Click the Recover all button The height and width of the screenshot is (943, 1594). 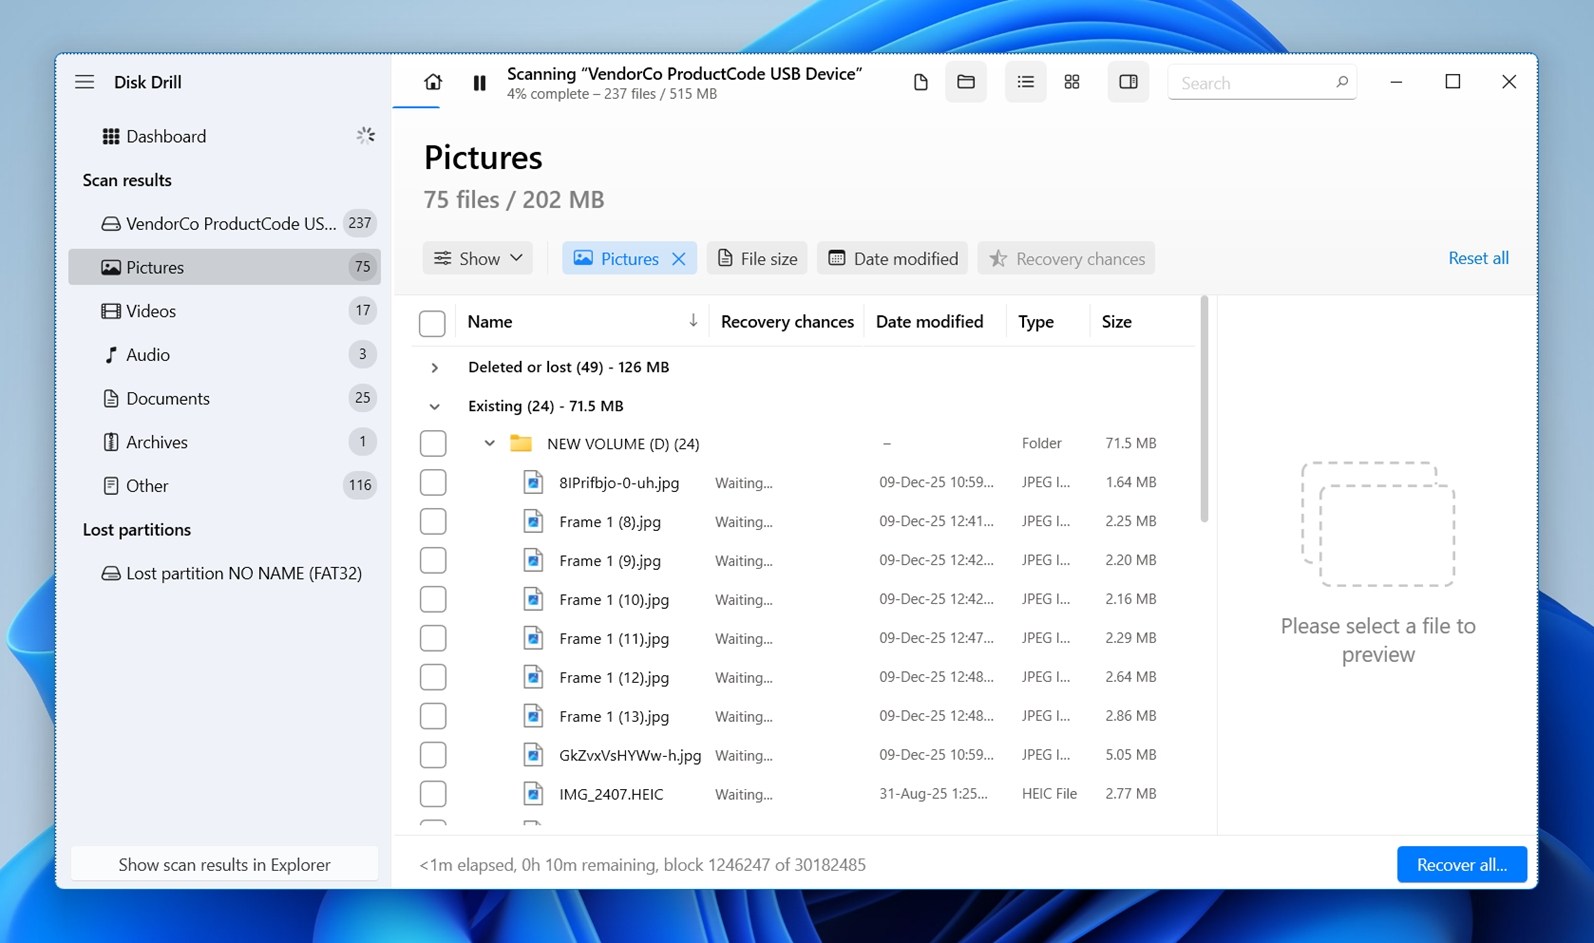tap(1461, 865)
